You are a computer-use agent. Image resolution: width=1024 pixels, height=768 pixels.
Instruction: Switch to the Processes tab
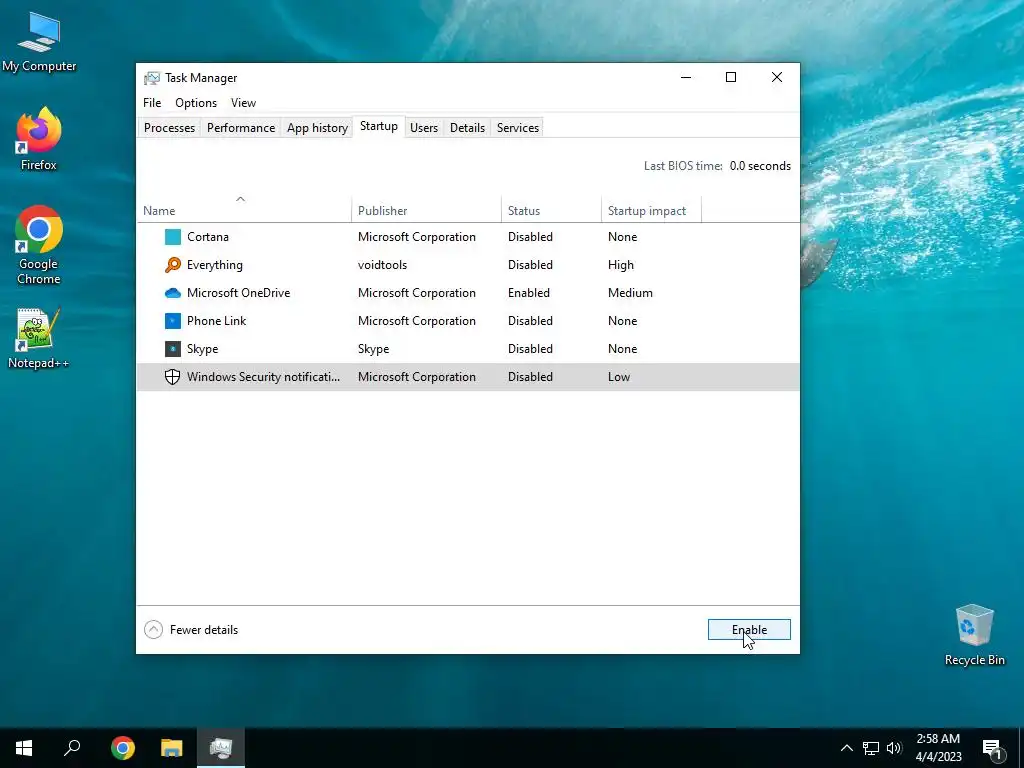coord(169,128)
